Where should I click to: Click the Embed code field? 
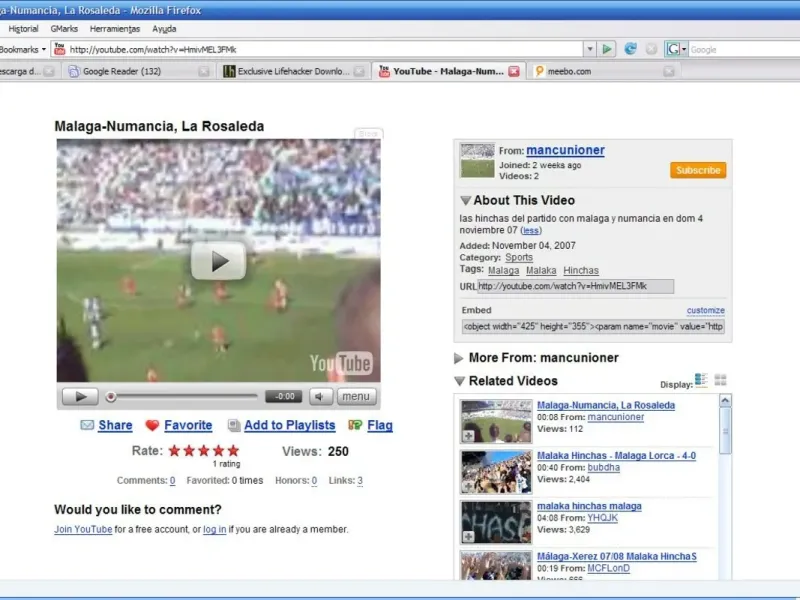pyautogui.click(x=593, y=327)
